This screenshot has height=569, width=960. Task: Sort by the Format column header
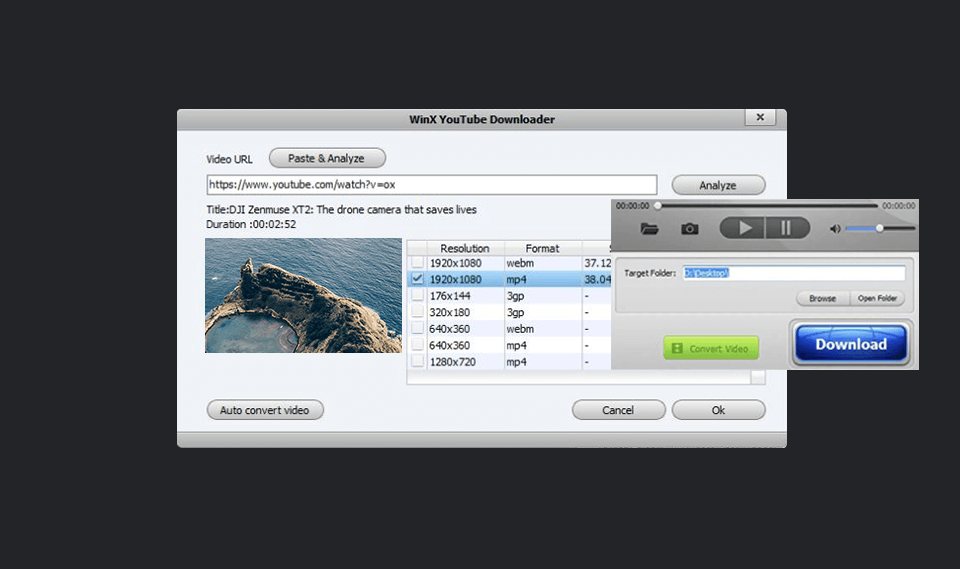coord(543,248)
